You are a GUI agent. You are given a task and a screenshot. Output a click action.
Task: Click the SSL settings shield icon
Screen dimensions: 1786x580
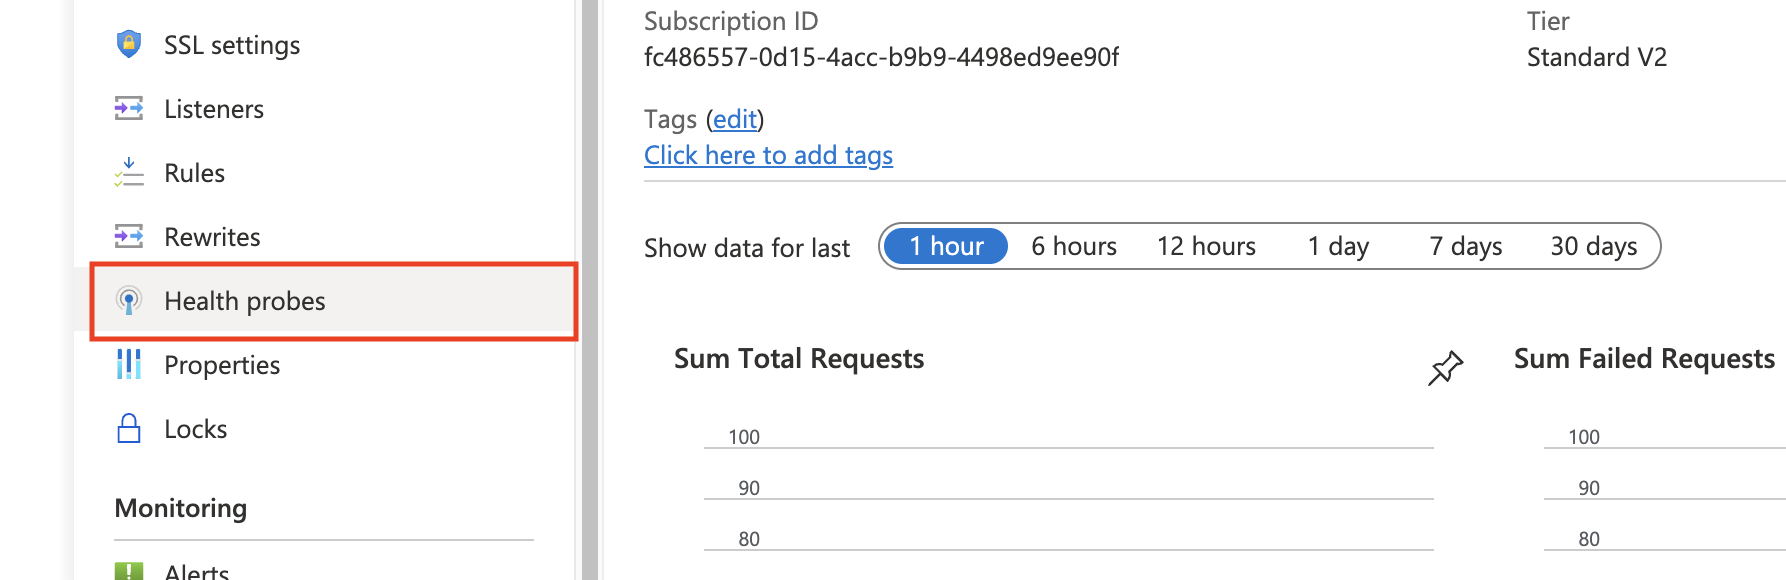pyautogui.click(x=129, y=45)
